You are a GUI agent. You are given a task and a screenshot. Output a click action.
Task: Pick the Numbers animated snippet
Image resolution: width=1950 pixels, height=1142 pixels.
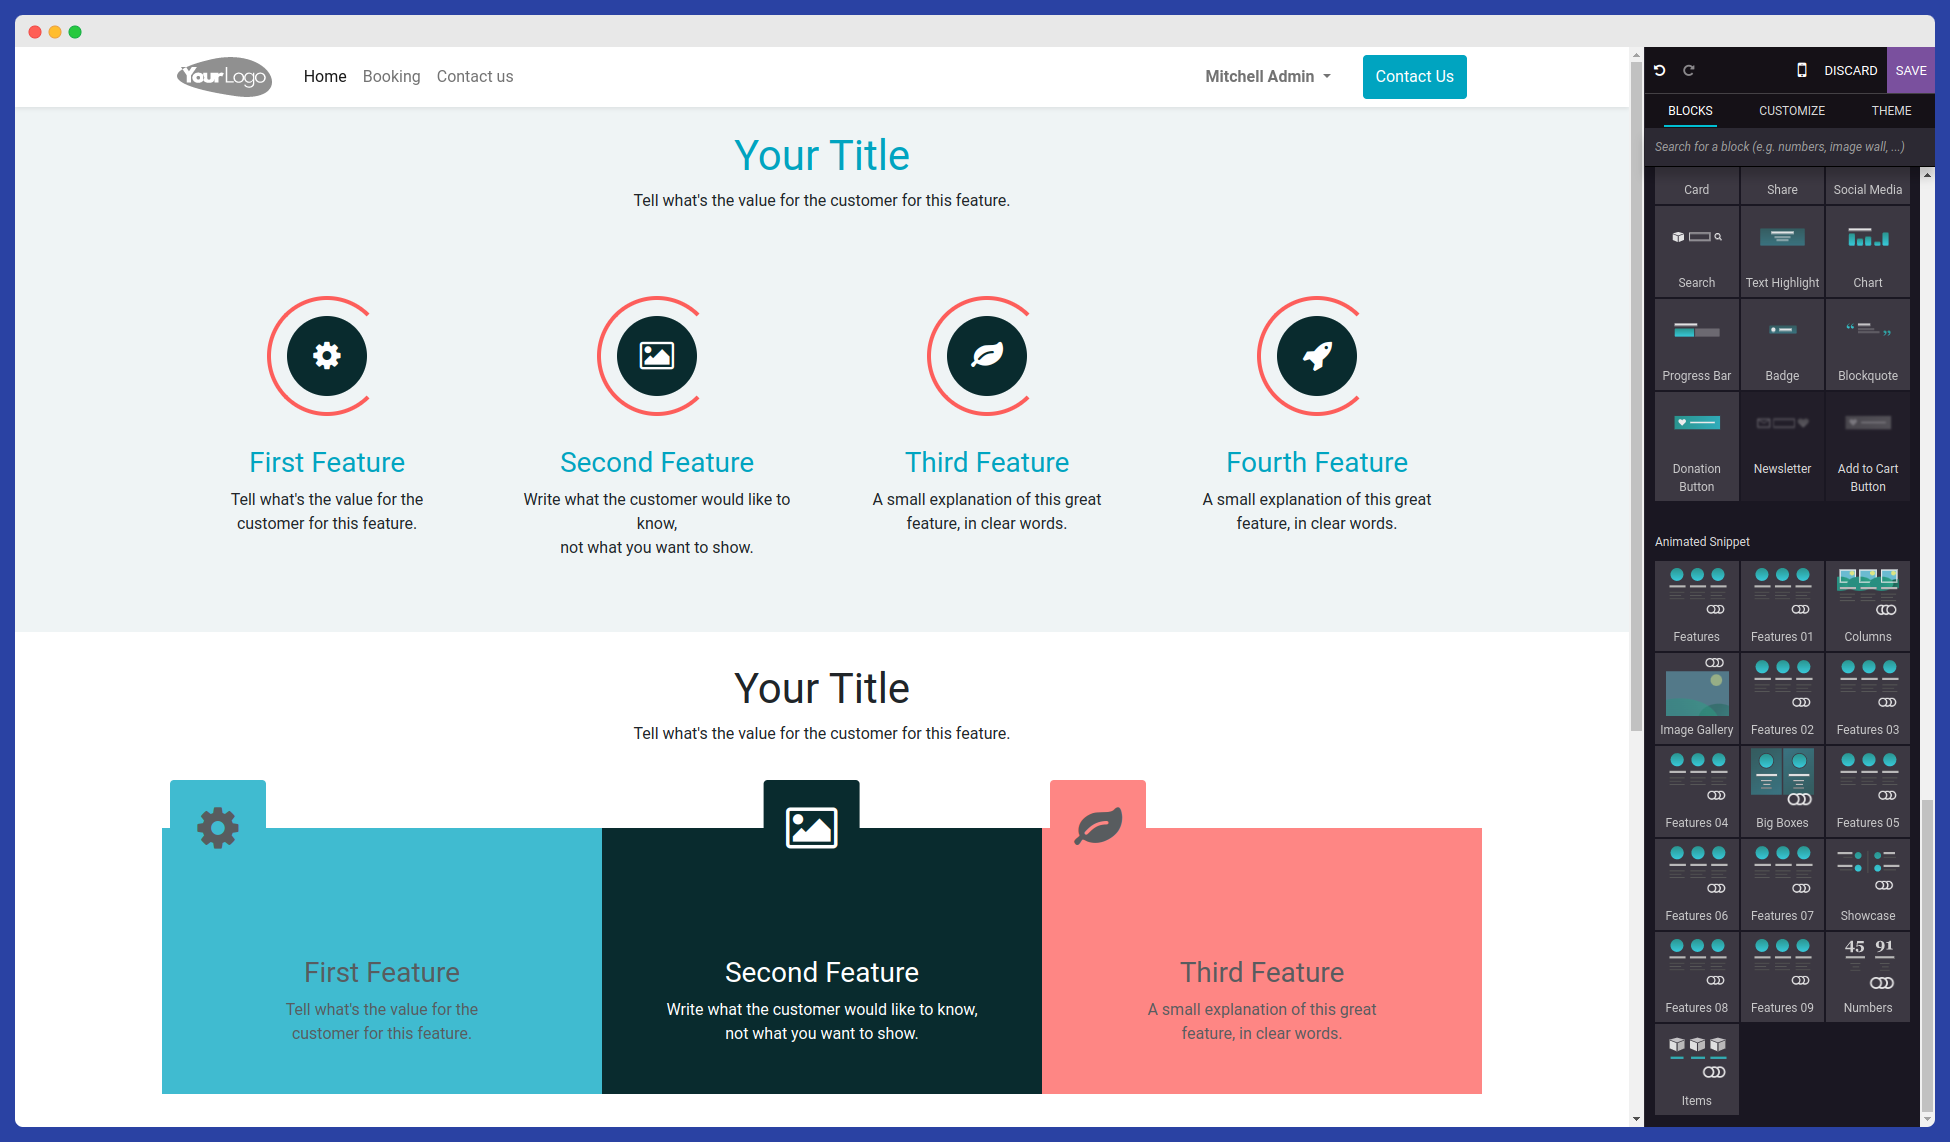pos(1867,976)
